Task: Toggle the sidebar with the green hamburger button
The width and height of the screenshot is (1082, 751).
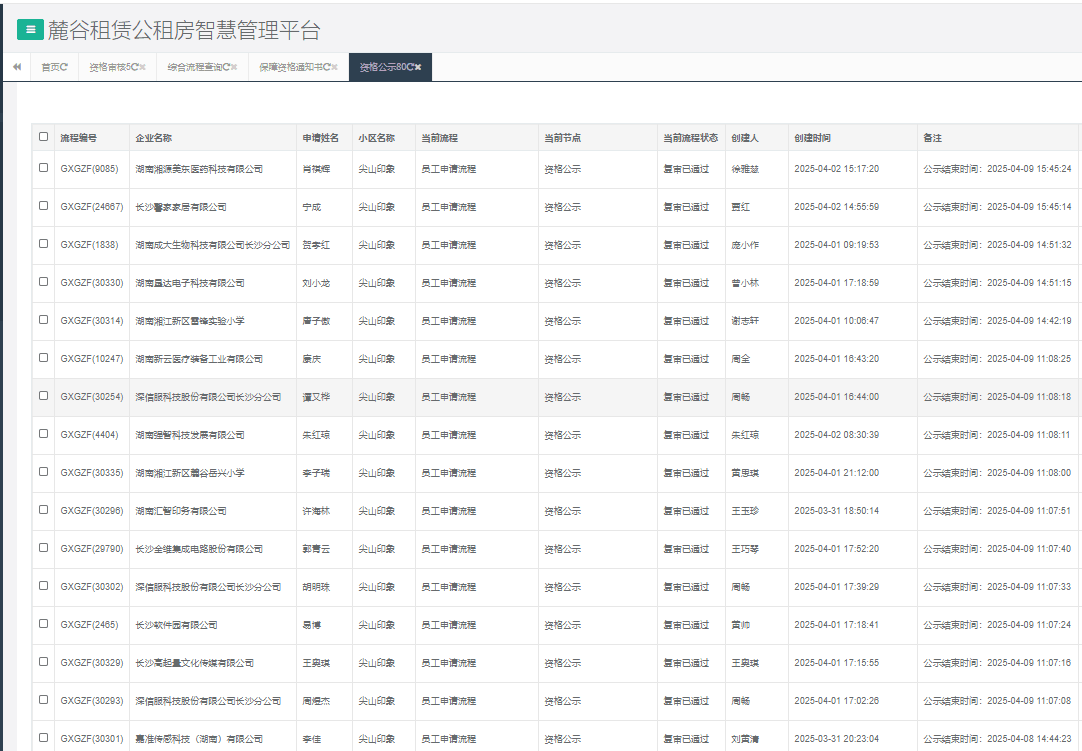Action: pos(30,30)
